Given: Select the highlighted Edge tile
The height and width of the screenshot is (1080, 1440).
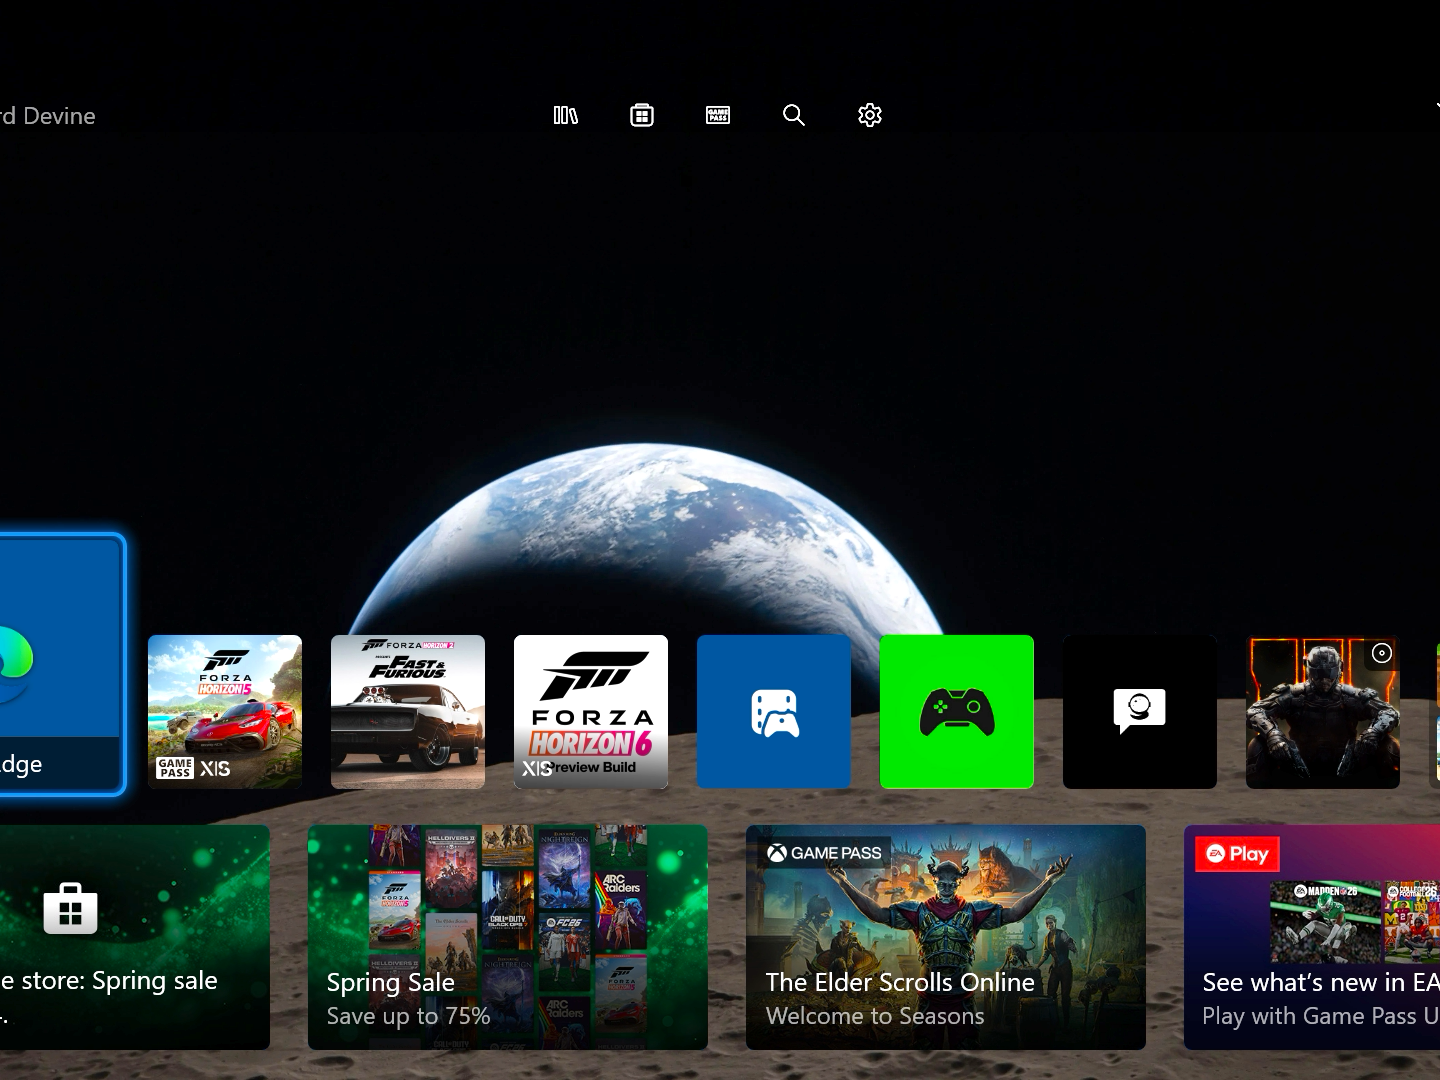Looking at the screenshot, I should [x=60, y=665].
